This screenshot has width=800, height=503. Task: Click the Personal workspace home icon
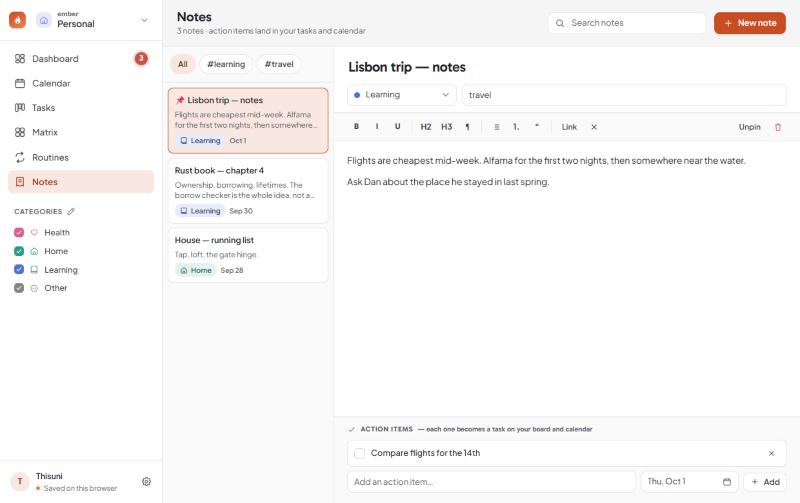44,20
